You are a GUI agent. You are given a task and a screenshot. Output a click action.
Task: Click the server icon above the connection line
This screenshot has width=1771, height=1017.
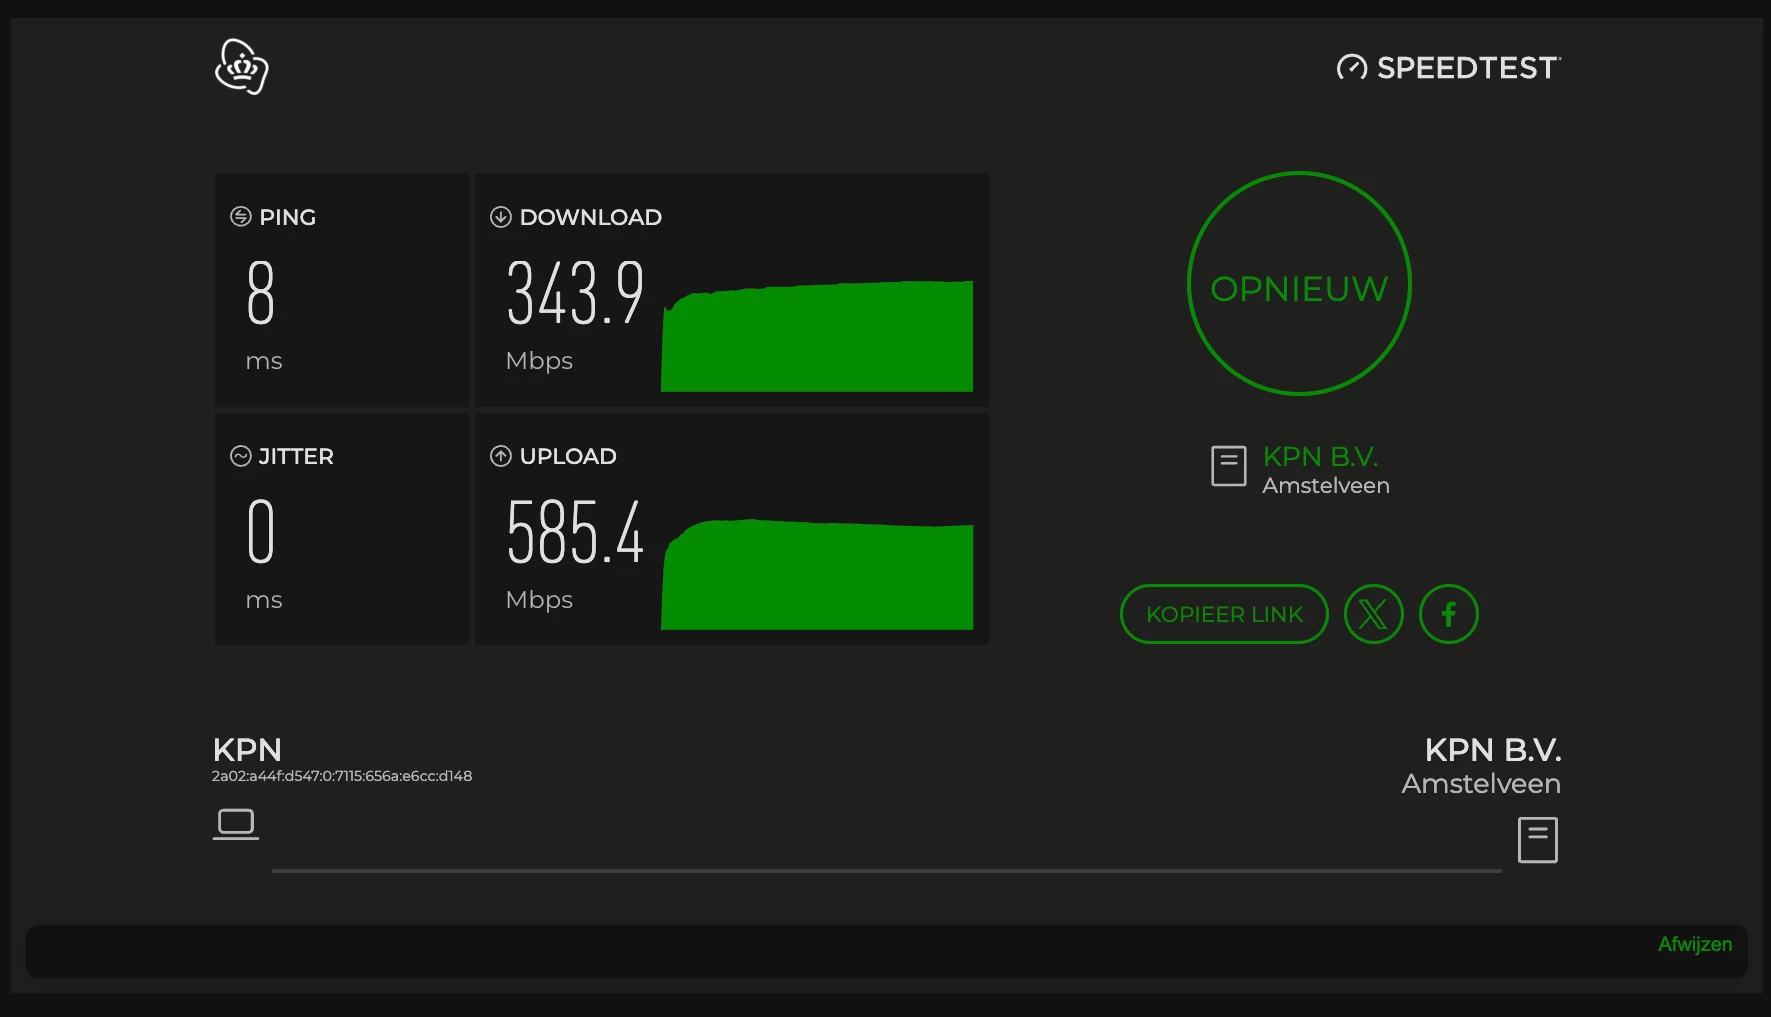1538,840
